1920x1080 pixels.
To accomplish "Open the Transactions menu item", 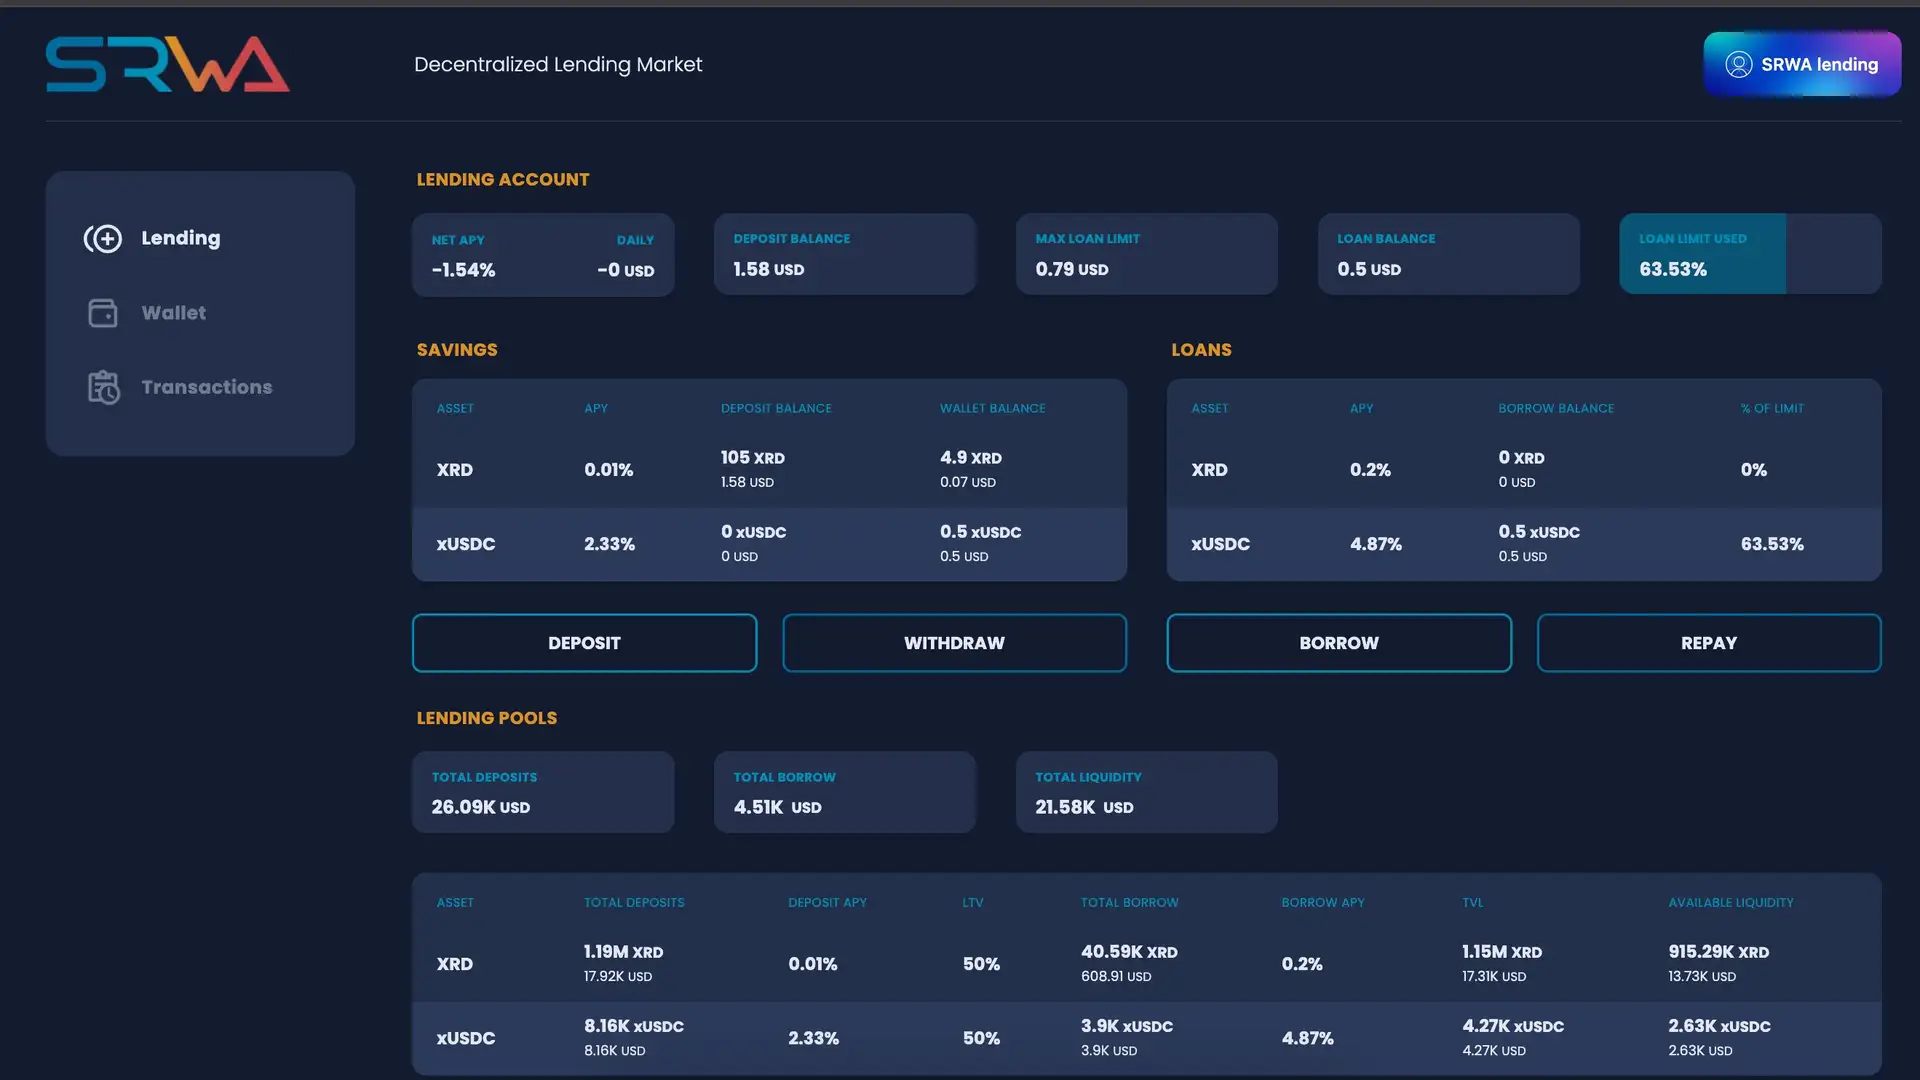I will pyautogui.click(x=206, y=387).
